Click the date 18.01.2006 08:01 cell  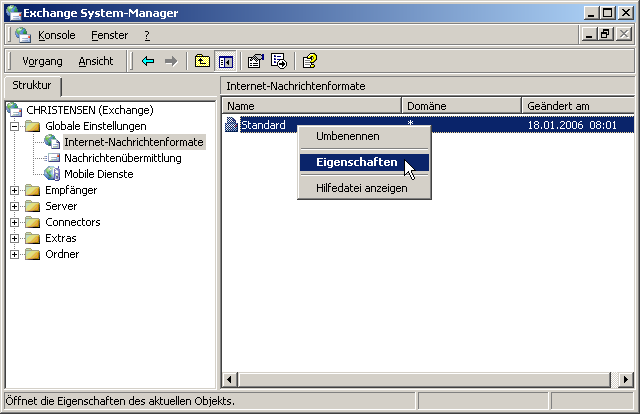[x=572, y=125]
